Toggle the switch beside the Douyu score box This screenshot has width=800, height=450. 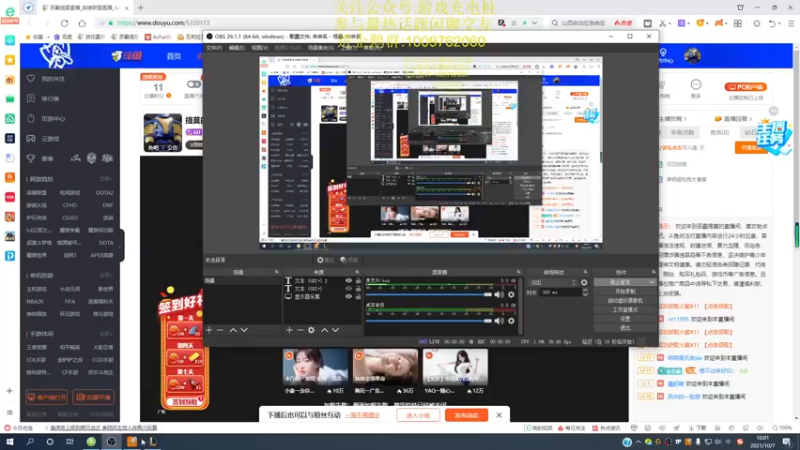(x=194, y=84)
